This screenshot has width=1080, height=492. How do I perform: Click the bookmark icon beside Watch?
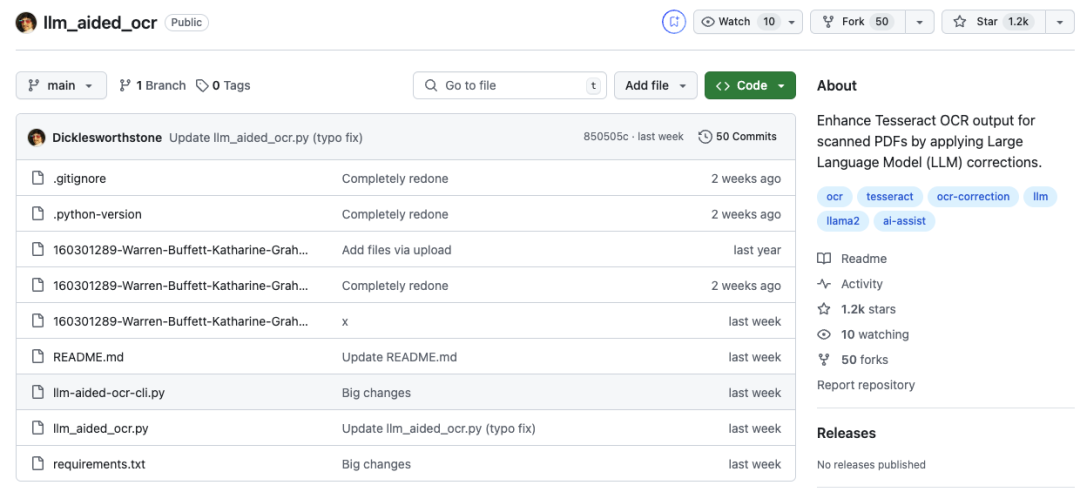pos(674,22)
